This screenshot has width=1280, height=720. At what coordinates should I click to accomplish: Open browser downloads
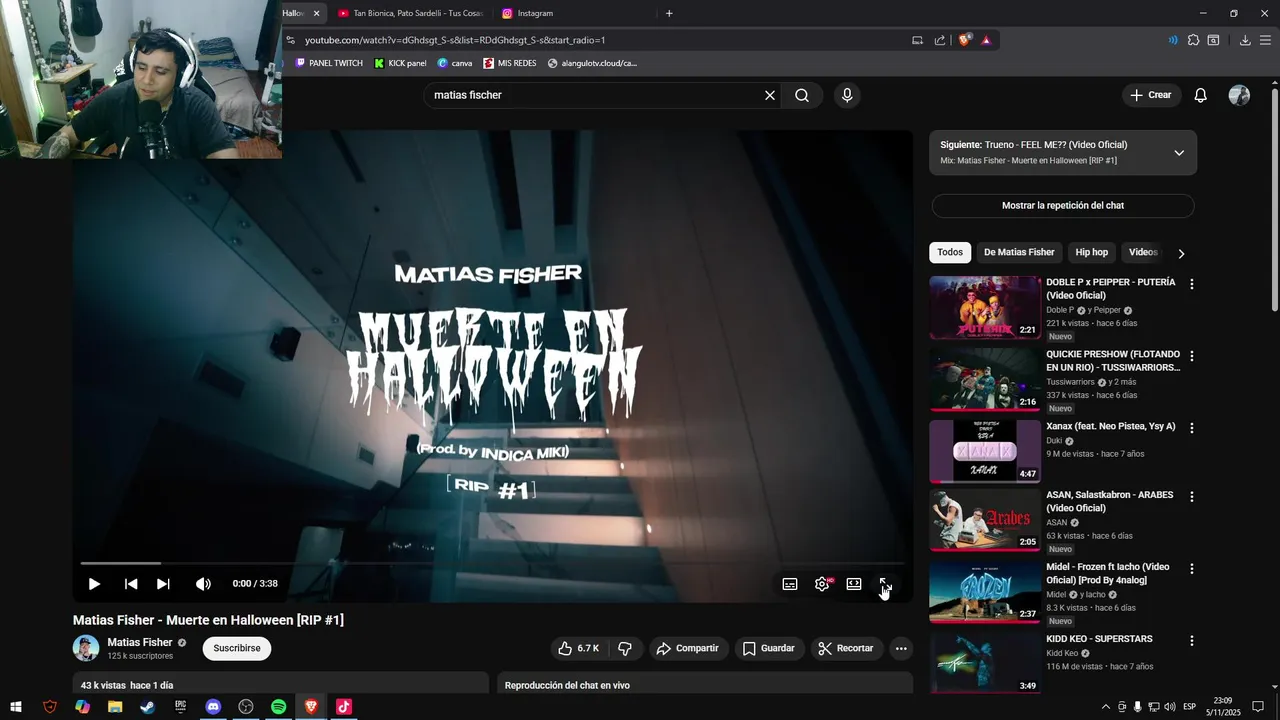[x=1245, y=40]
